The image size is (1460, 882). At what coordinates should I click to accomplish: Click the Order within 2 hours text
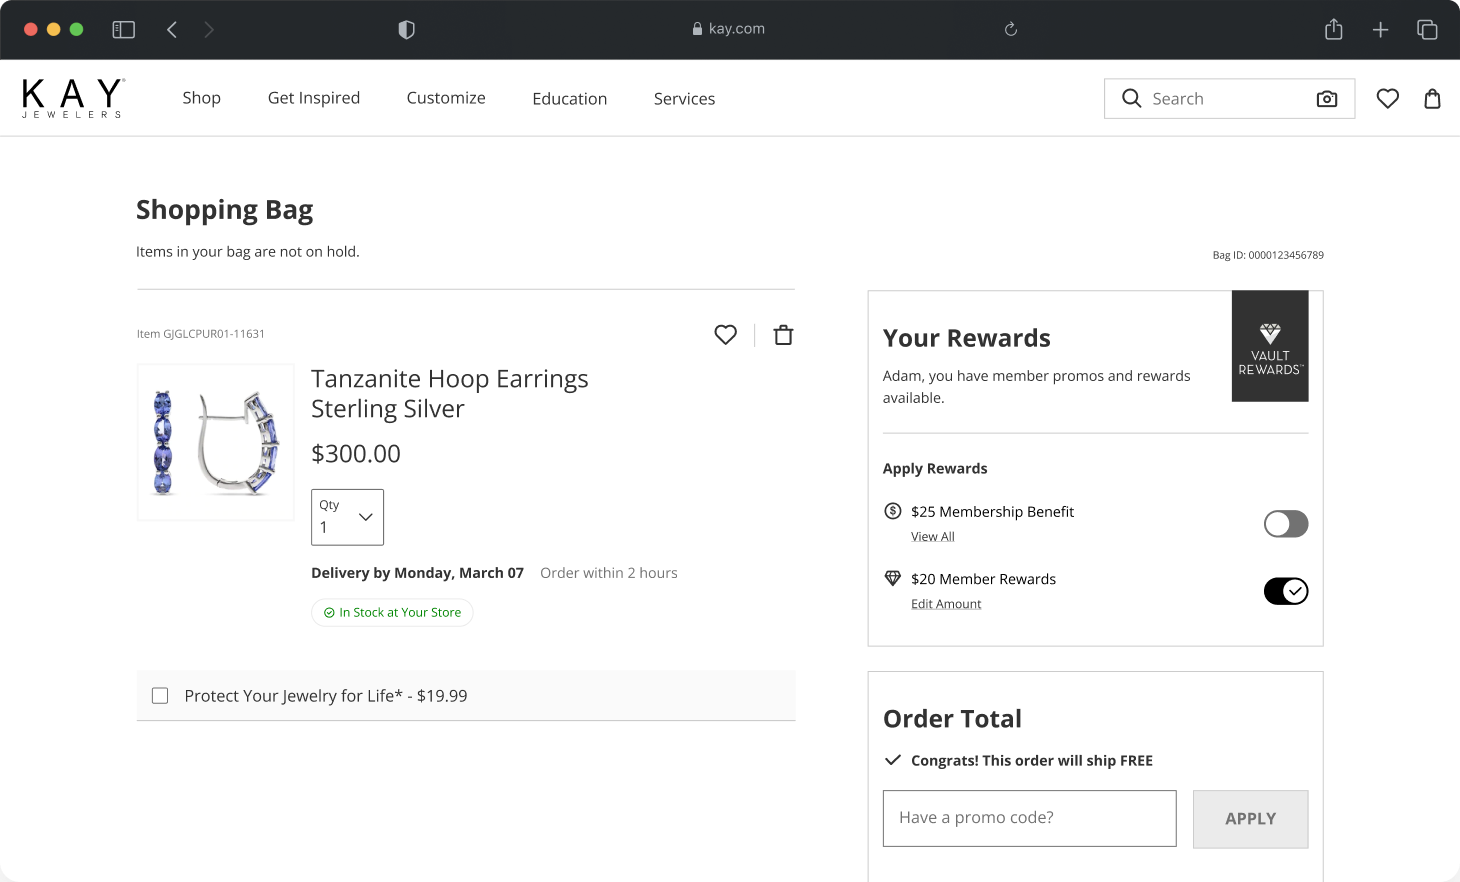609,573
